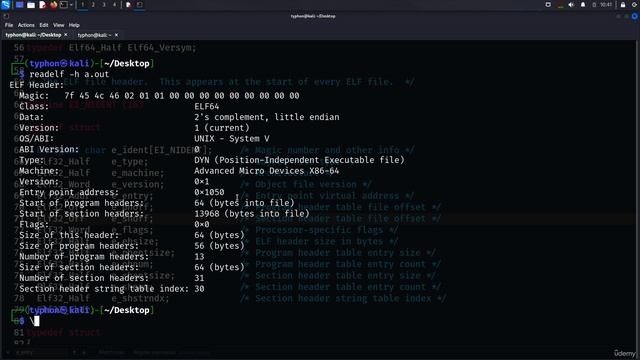Launch terminal emulator from panel
The image size is (640, 360).
pos(64,4)
